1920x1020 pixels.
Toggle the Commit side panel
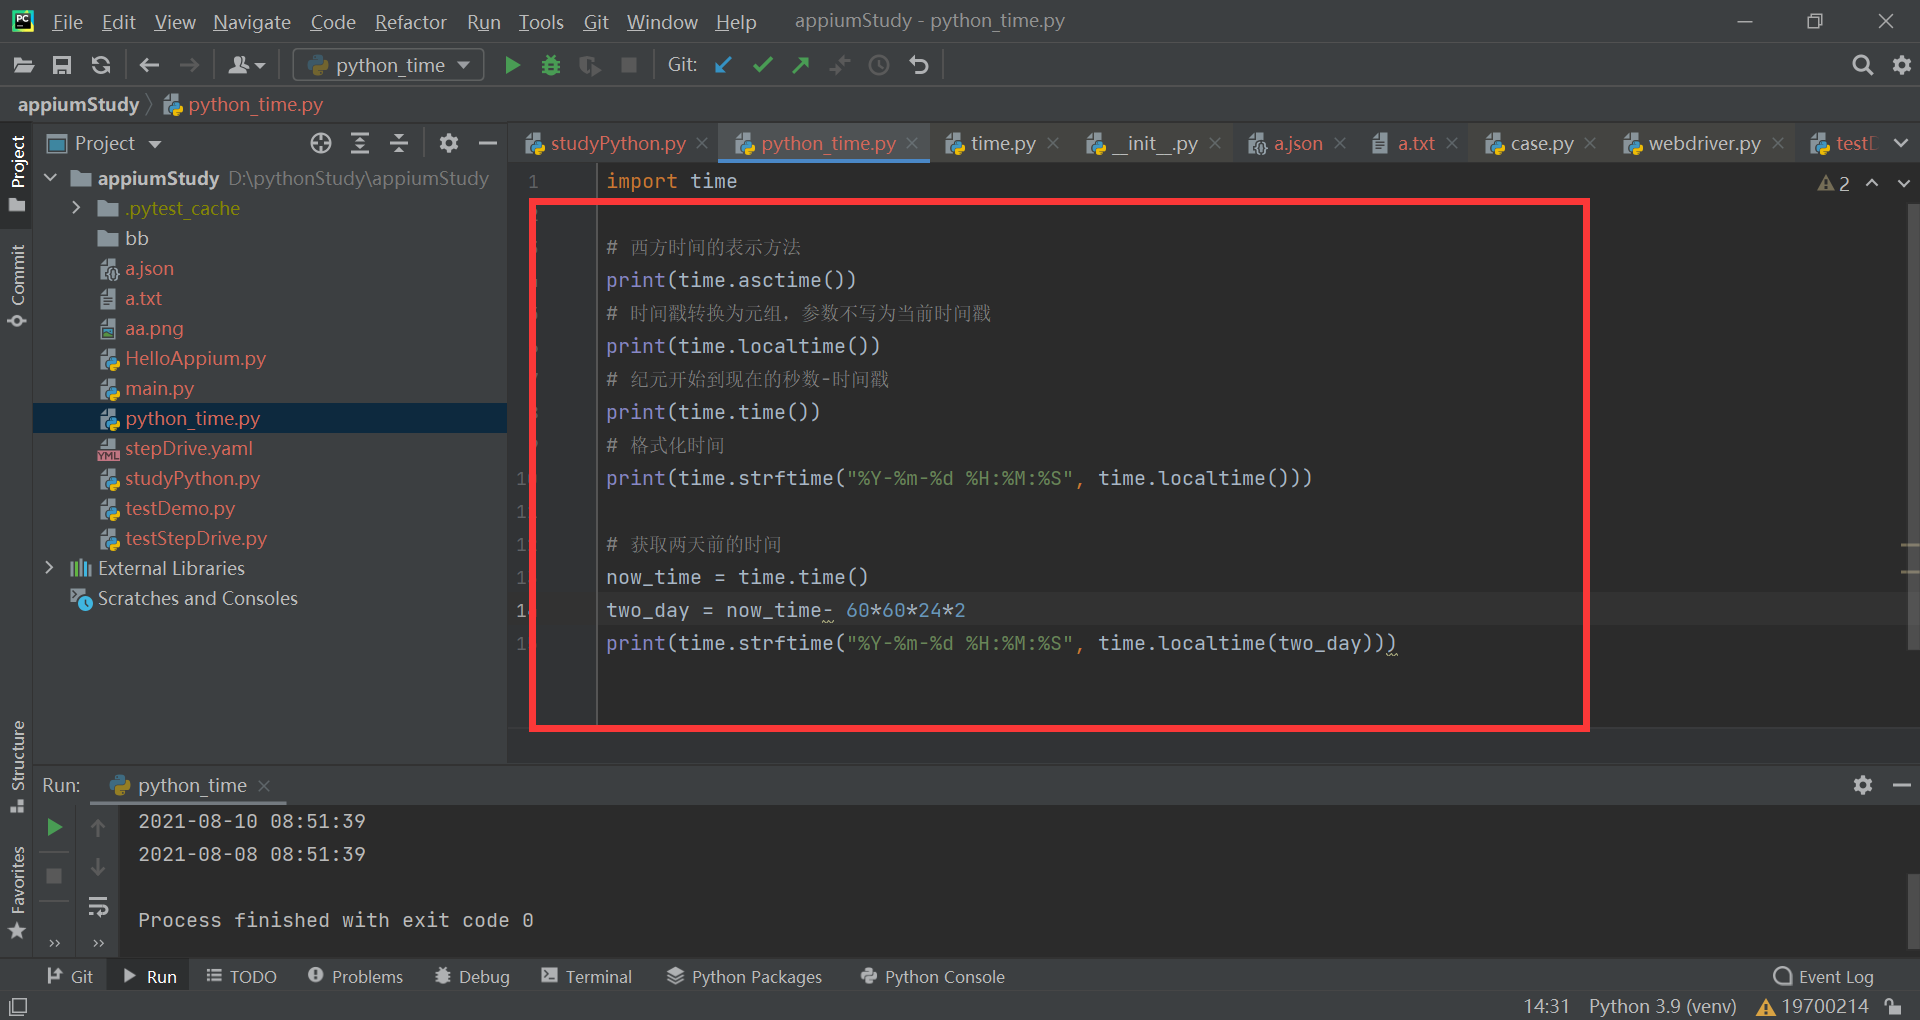[x=17, y=285]
